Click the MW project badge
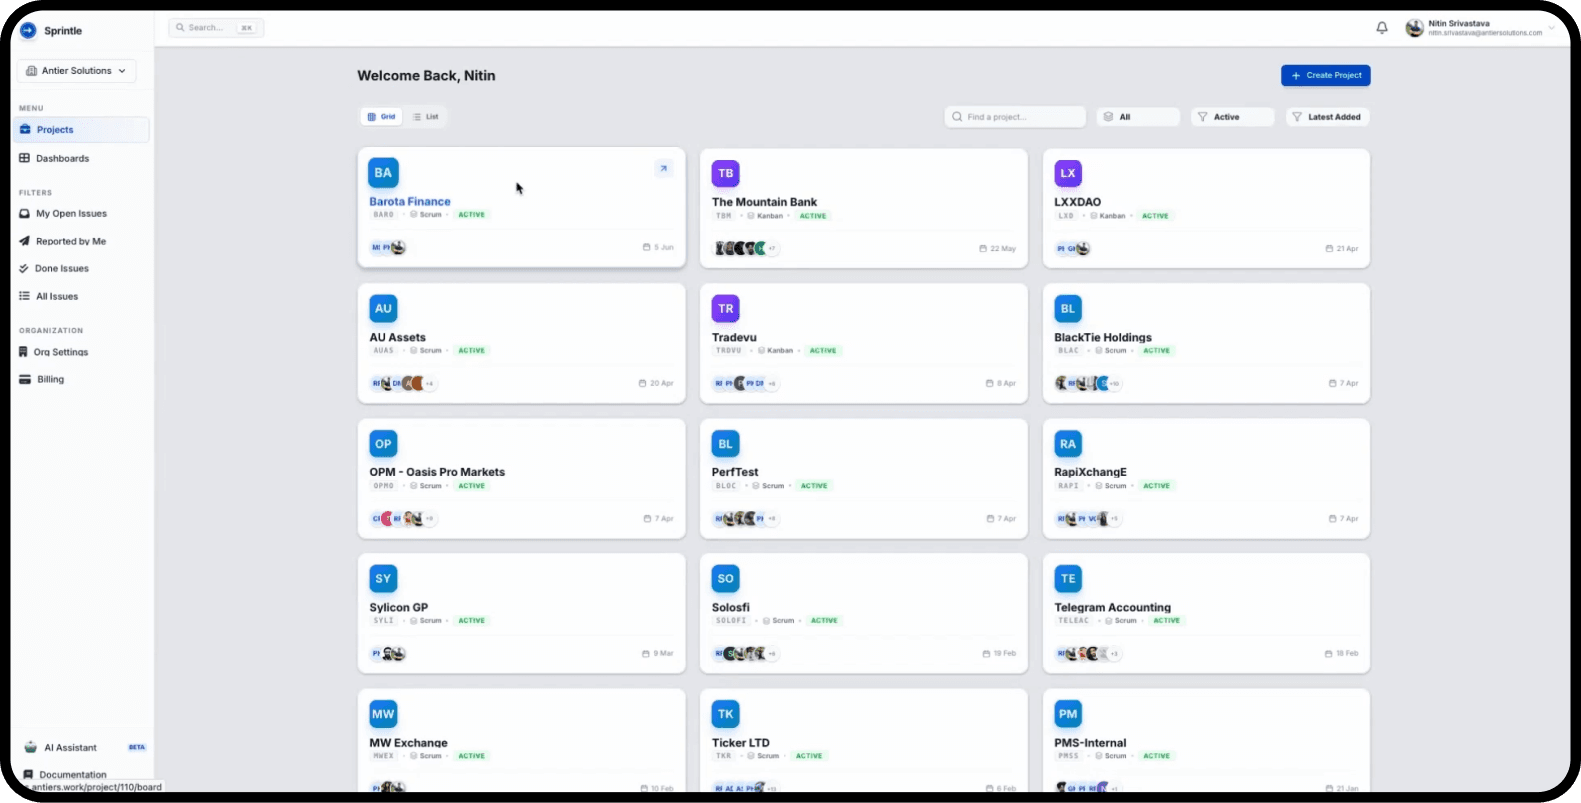Viewport: 1581px width, 803px height. point(383,714)
